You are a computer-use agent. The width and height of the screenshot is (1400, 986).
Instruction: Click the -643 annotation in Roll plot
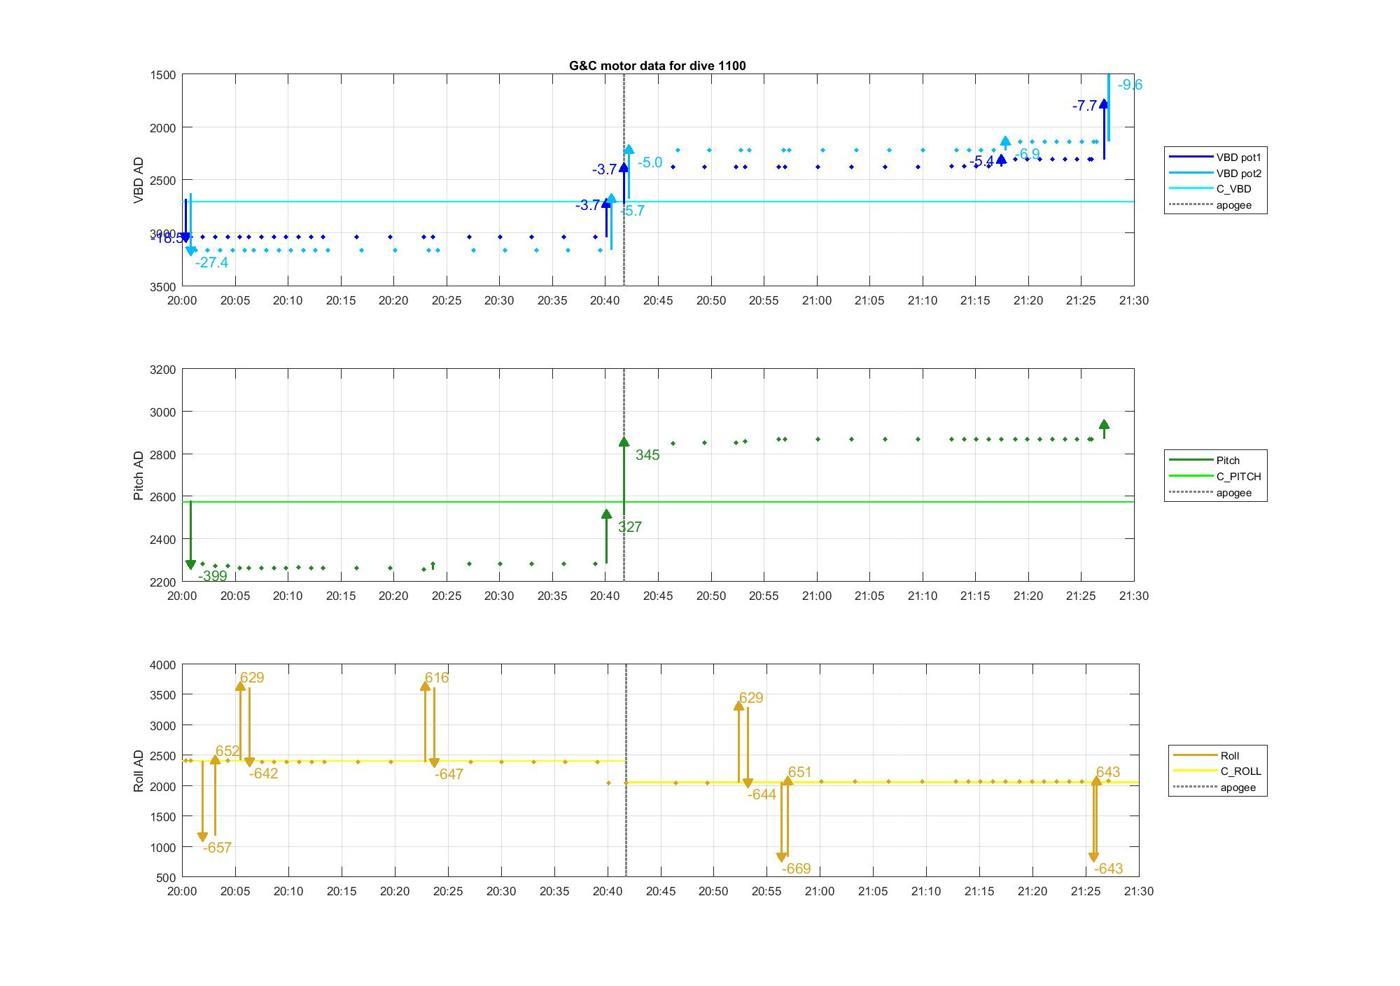1108,869
